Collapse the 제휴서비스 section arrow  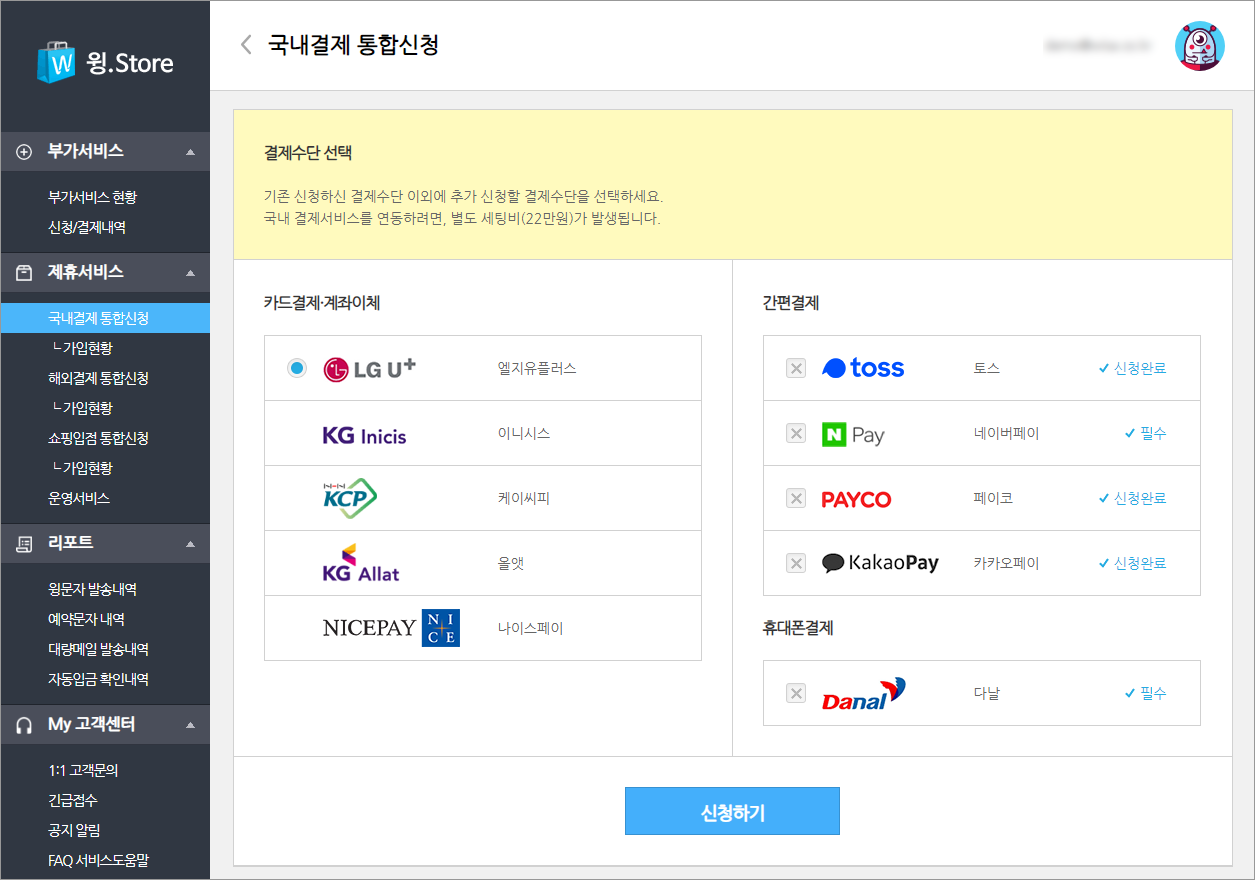click(190, 273)
